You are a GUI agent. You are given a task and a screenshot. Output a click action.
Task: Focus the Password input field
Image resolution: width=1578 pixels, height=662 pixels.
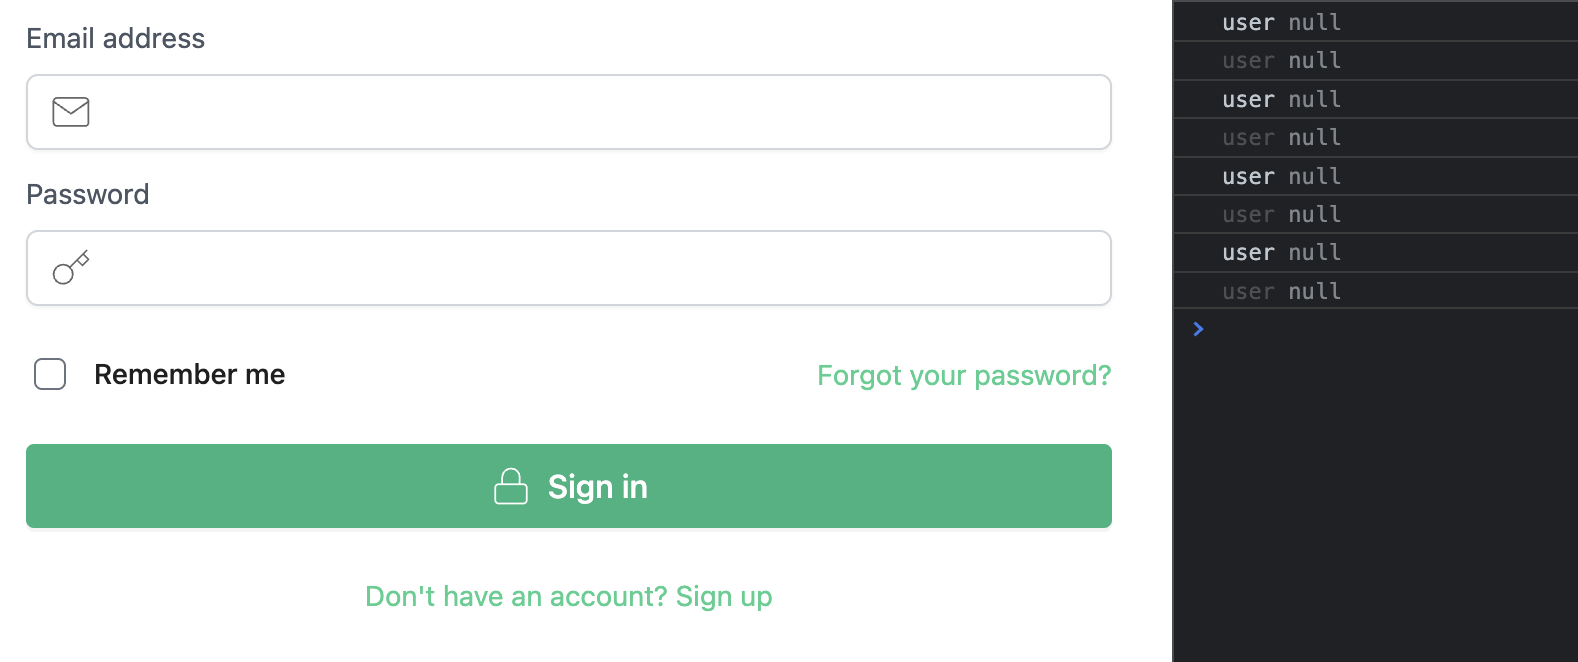[x=569, y=268]
